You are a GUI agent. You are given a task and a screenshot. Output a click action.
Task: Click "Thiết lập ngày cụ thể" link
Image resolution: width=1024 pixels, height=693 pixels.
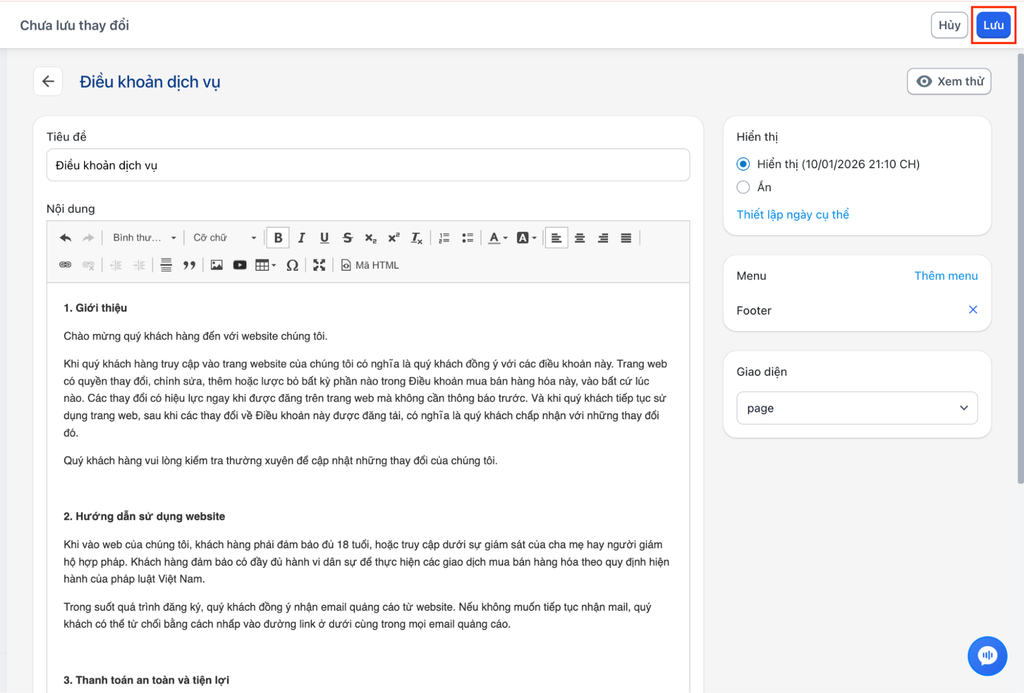click(792, 215)
